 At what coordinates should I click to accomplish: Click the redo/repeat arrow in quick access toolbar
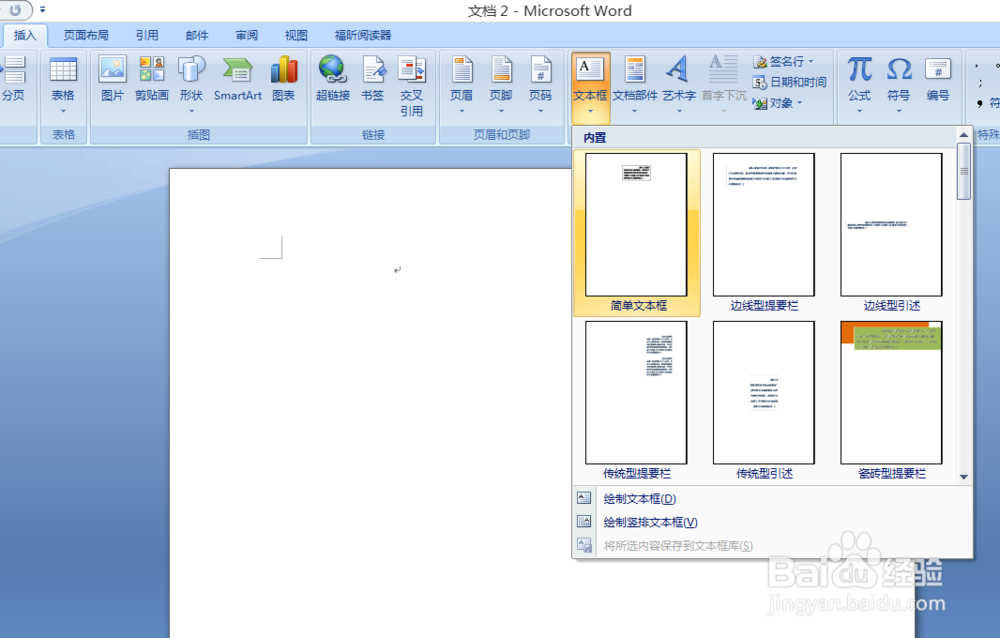pyautogui.click(x=15, y=10)
